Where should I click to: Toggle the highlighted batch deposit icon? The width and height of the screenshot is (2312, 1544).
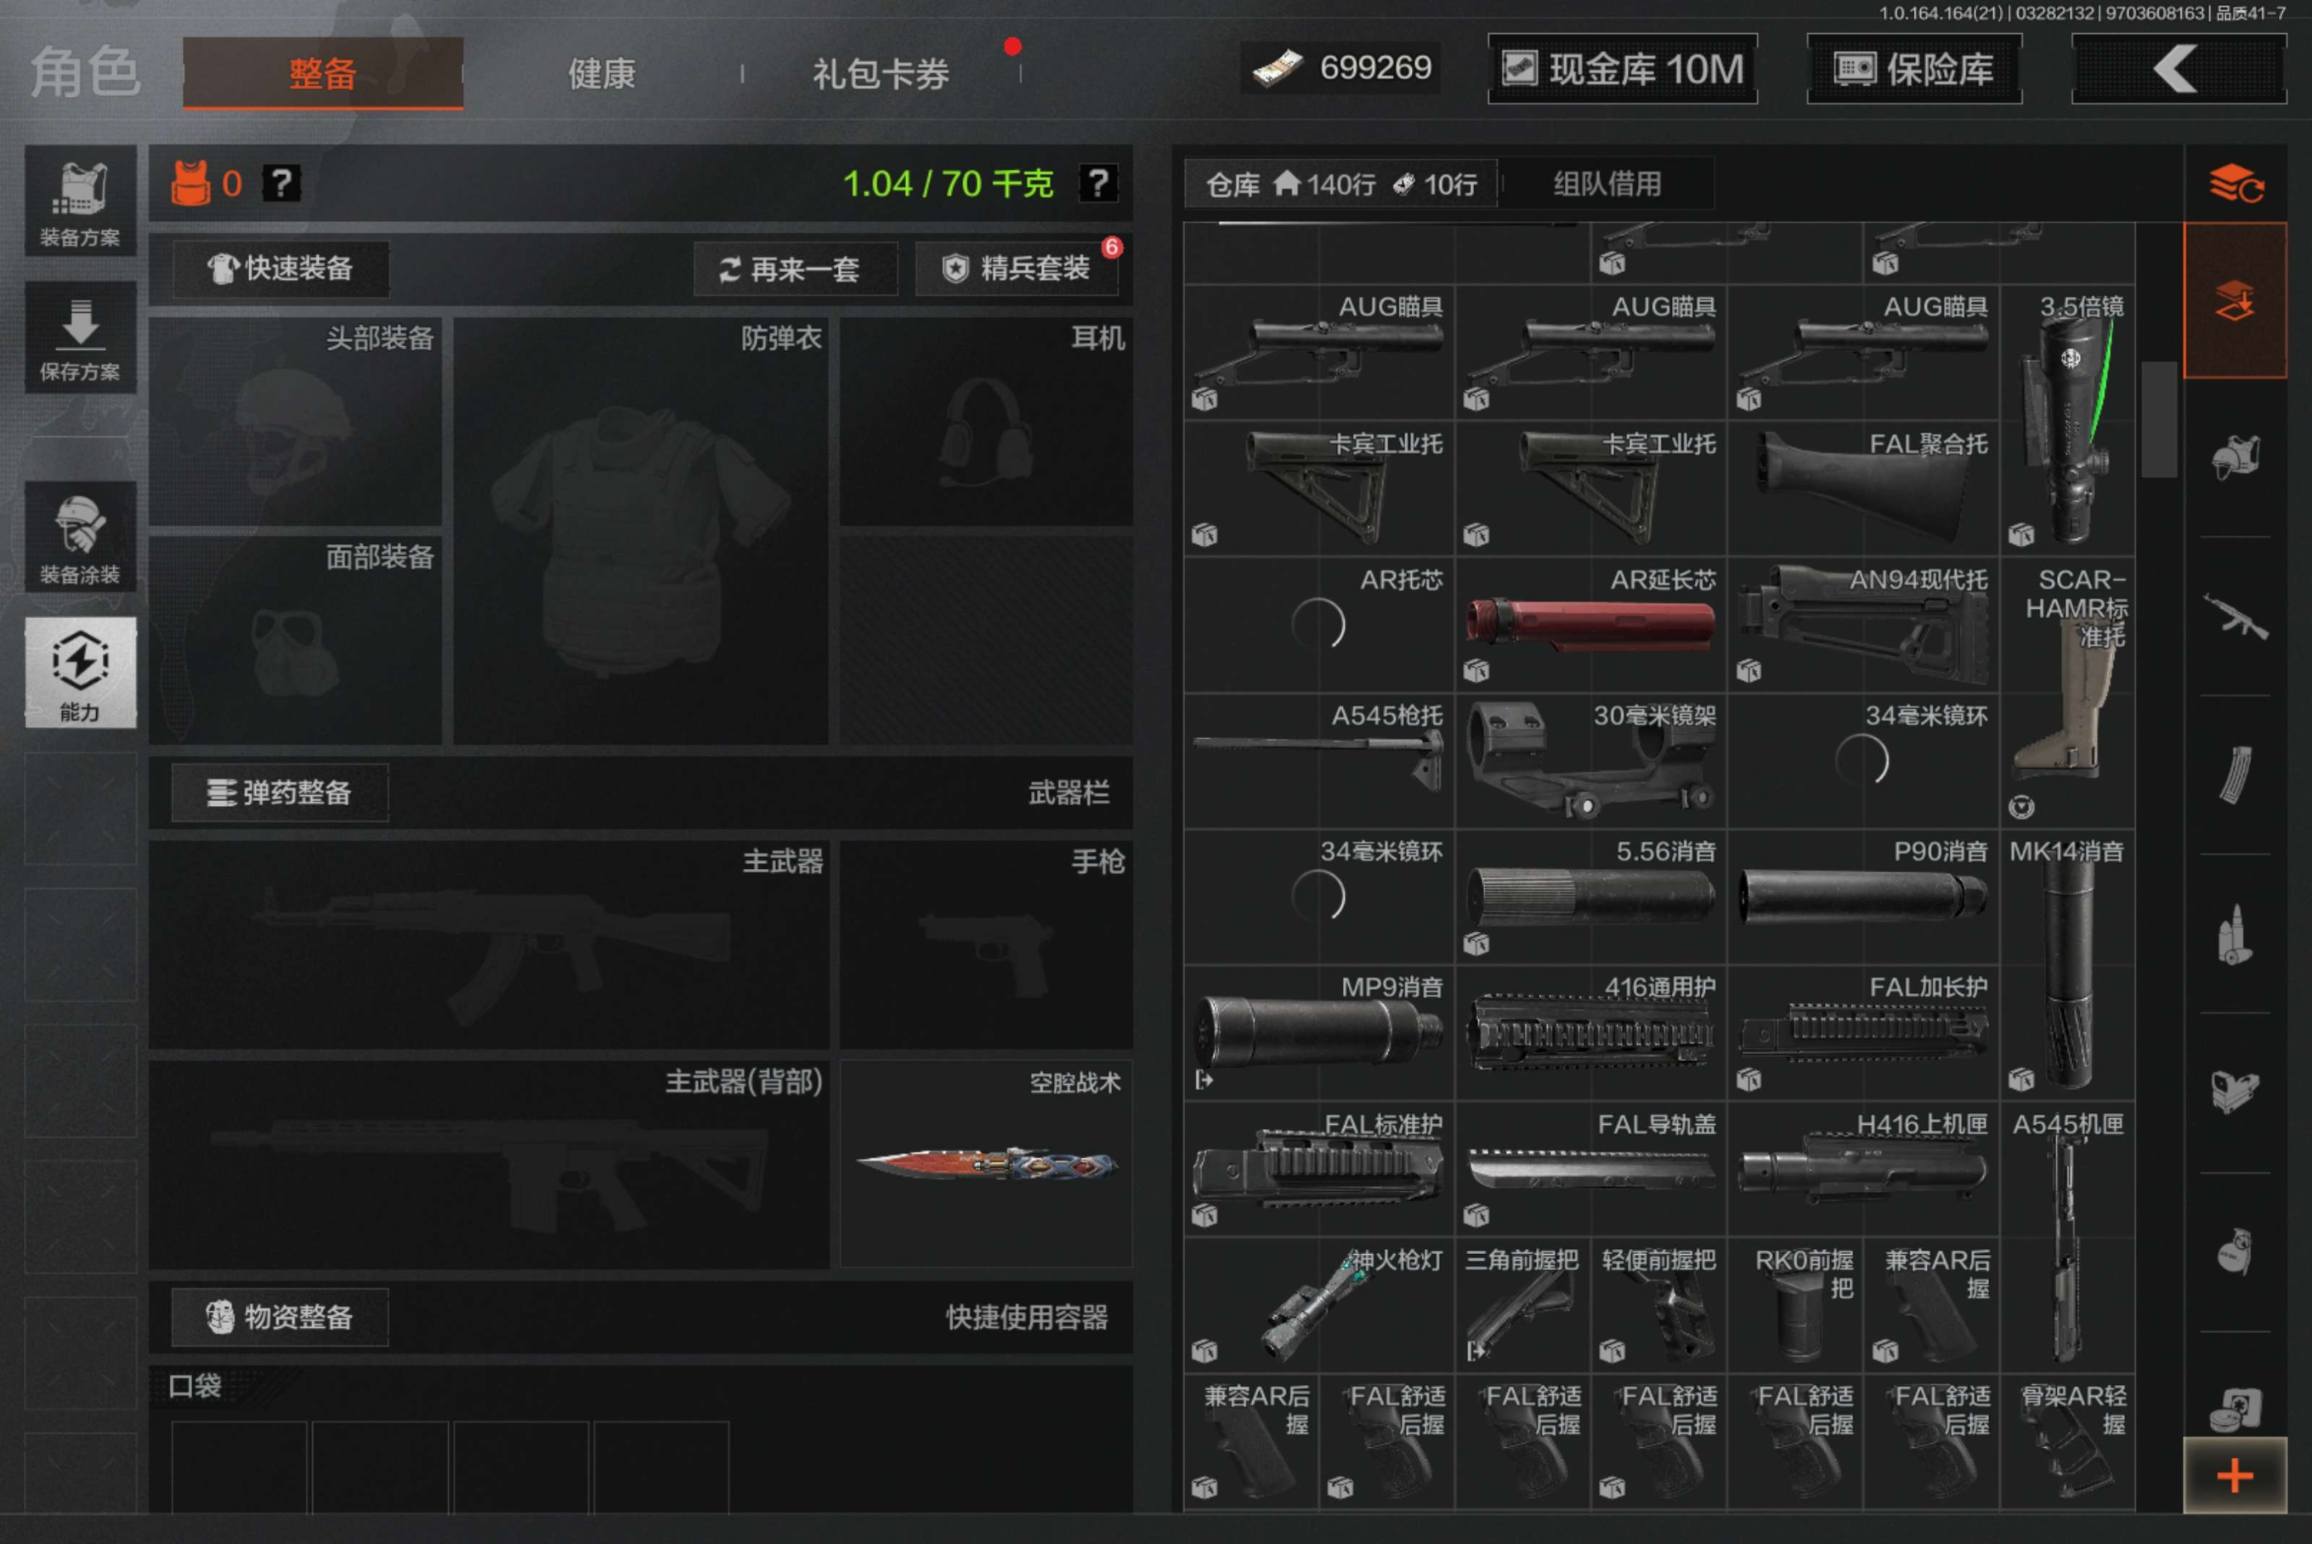pyautogui.click(x=2237, y=302)
